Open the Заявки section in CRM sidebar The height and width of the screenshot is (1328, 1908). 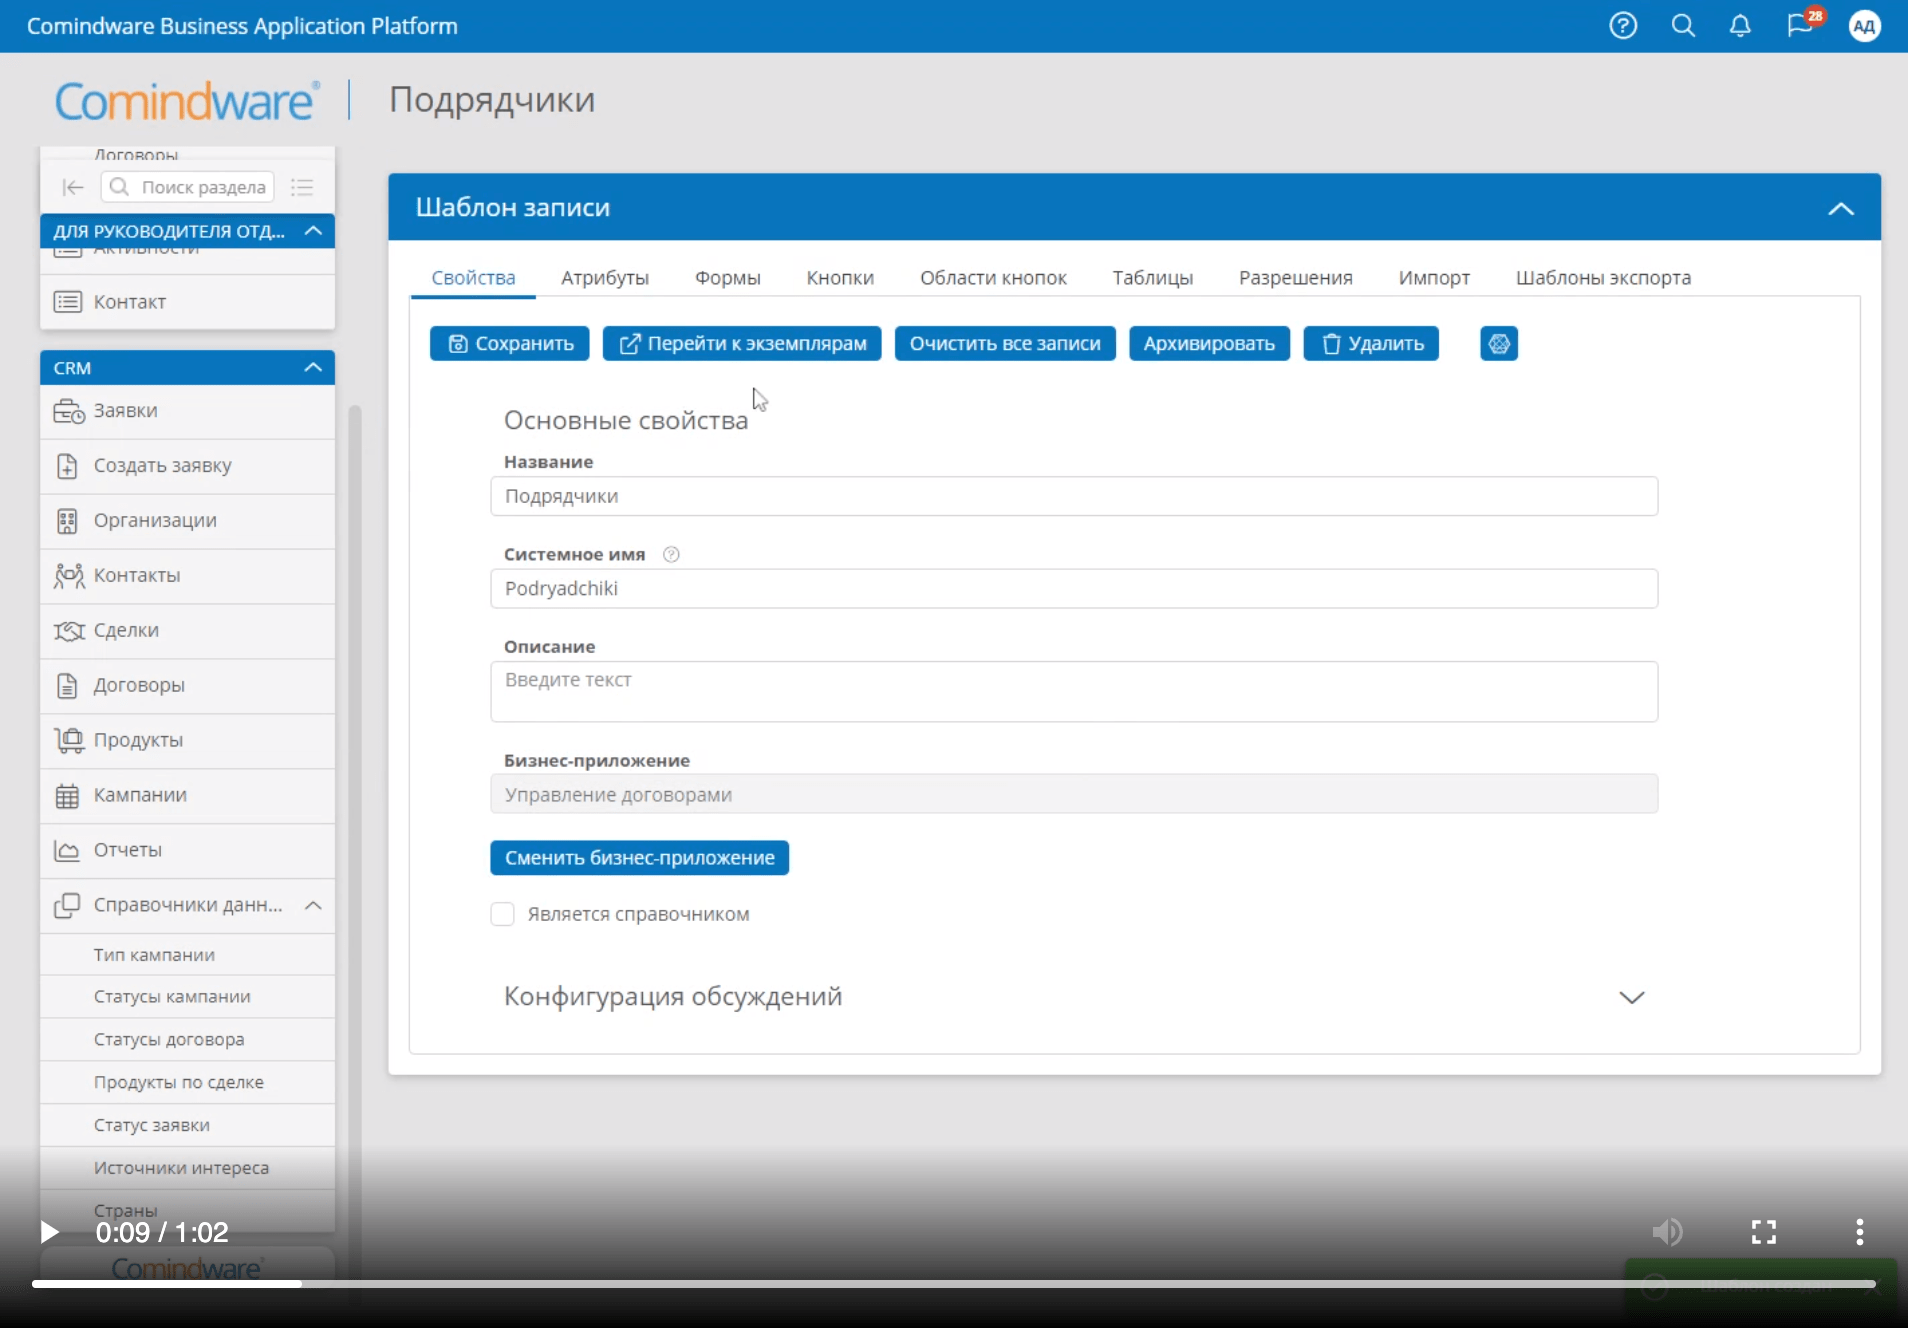[124, 410]
